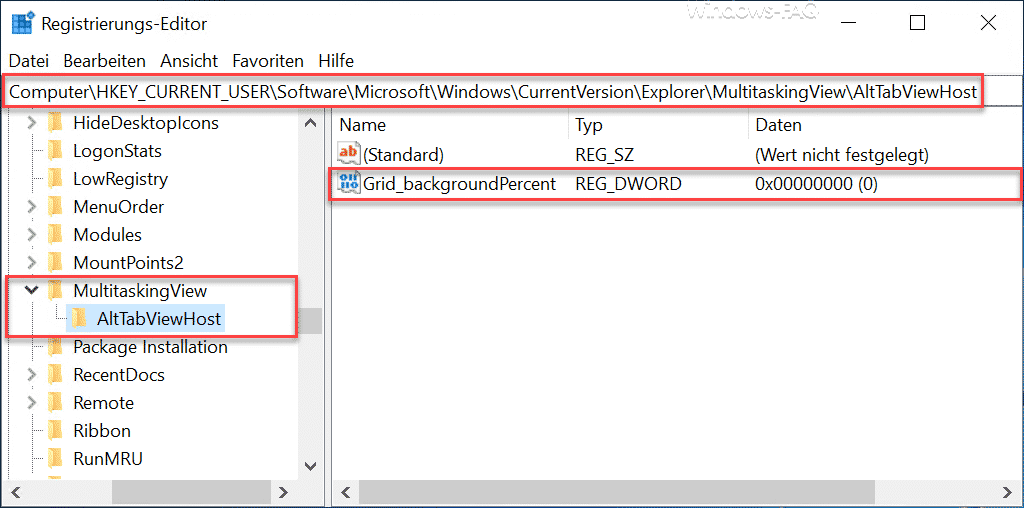Select the Grid_backgroundPercent value name
1024x508 pixels.
pos(460,185)
